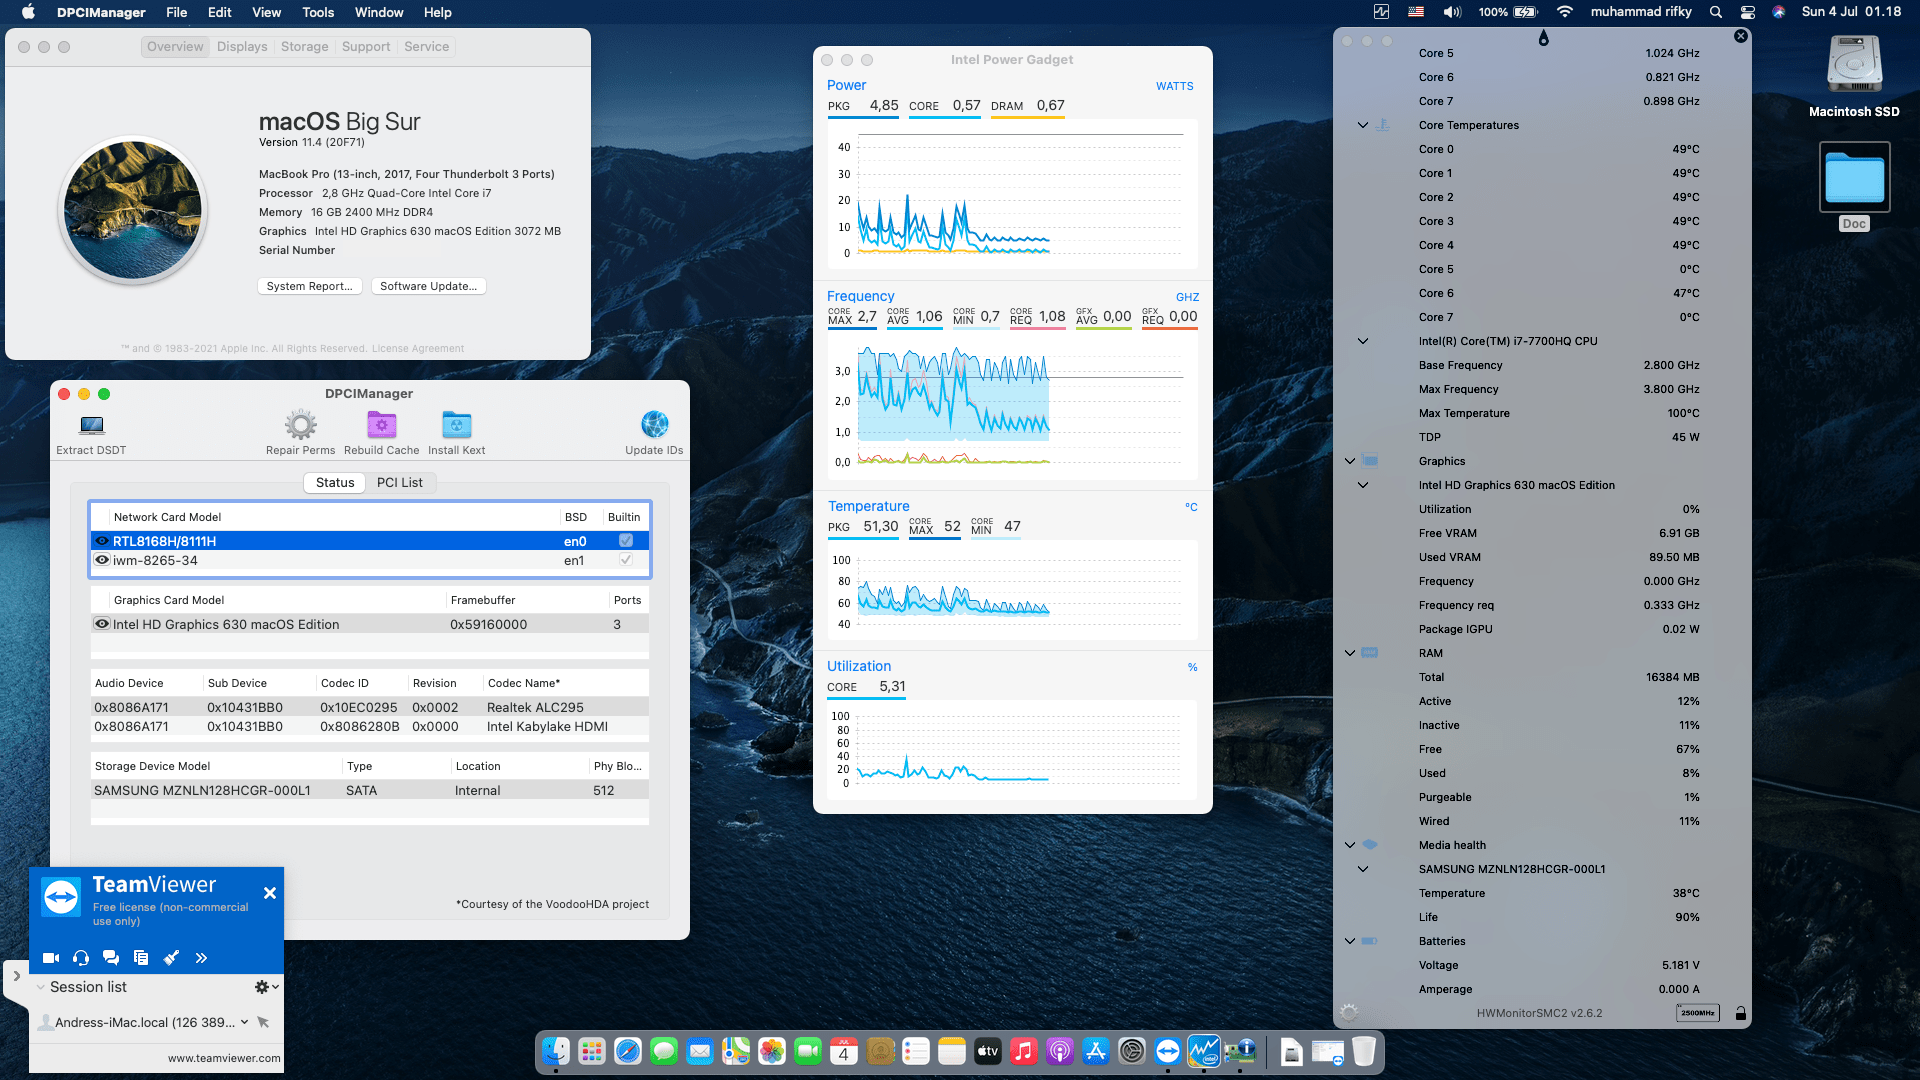This screenshot has width=1920, height=1080.
Task: Select the Status tab in DPCIManager
Action: [x=335, y=482]
